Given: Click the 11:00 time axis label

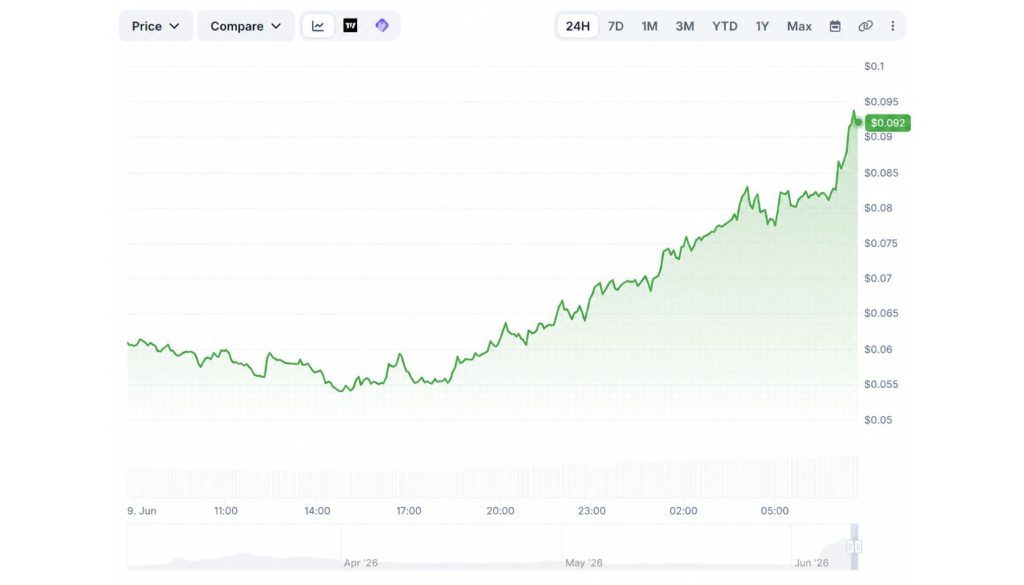Looking at the screenshot, I should 226,511.
